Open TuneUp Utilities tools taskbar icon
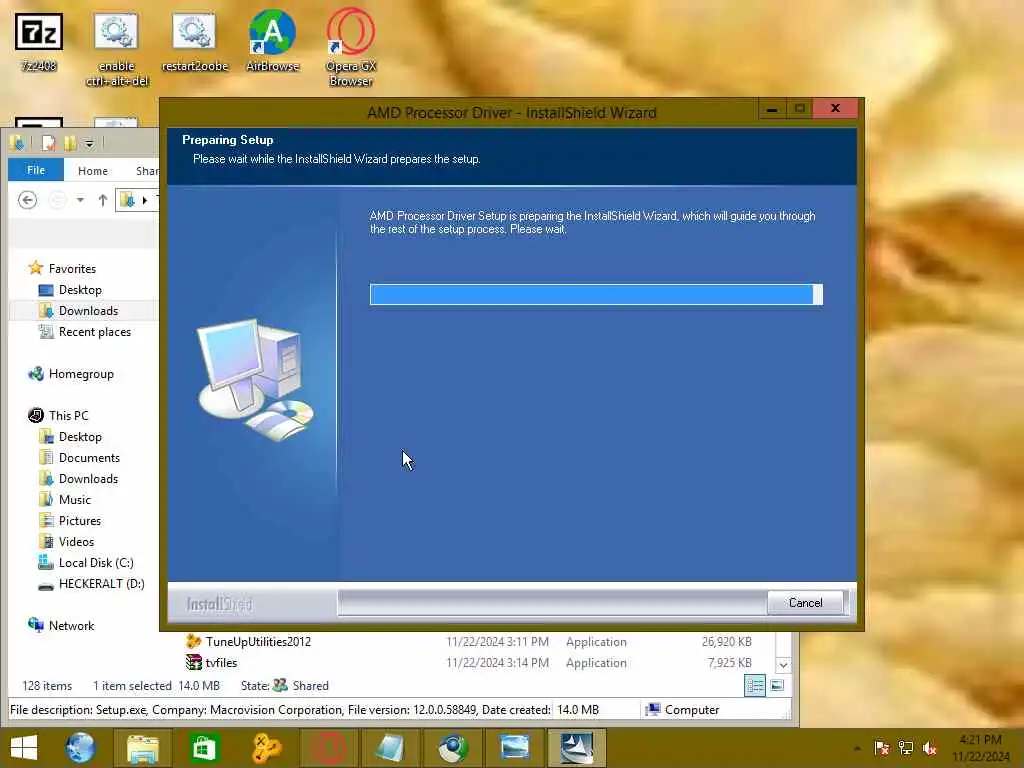This screenshot has height=768, width=1024. [266, 748]
